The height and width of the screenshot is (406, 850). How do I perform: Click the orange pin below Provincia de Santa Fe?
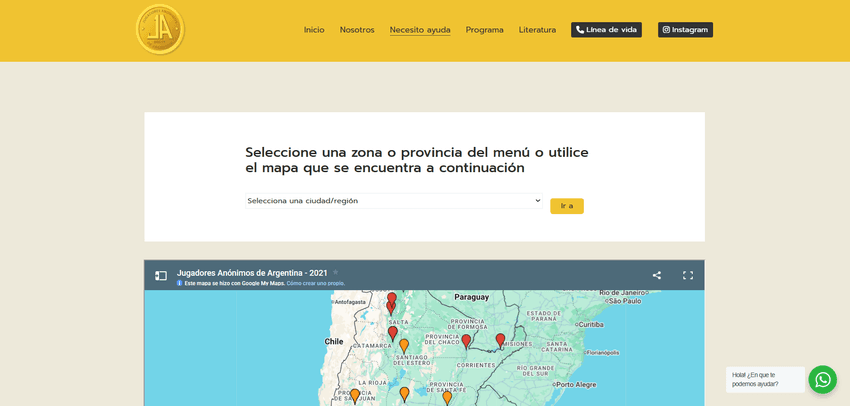click(x=447, y=397)
